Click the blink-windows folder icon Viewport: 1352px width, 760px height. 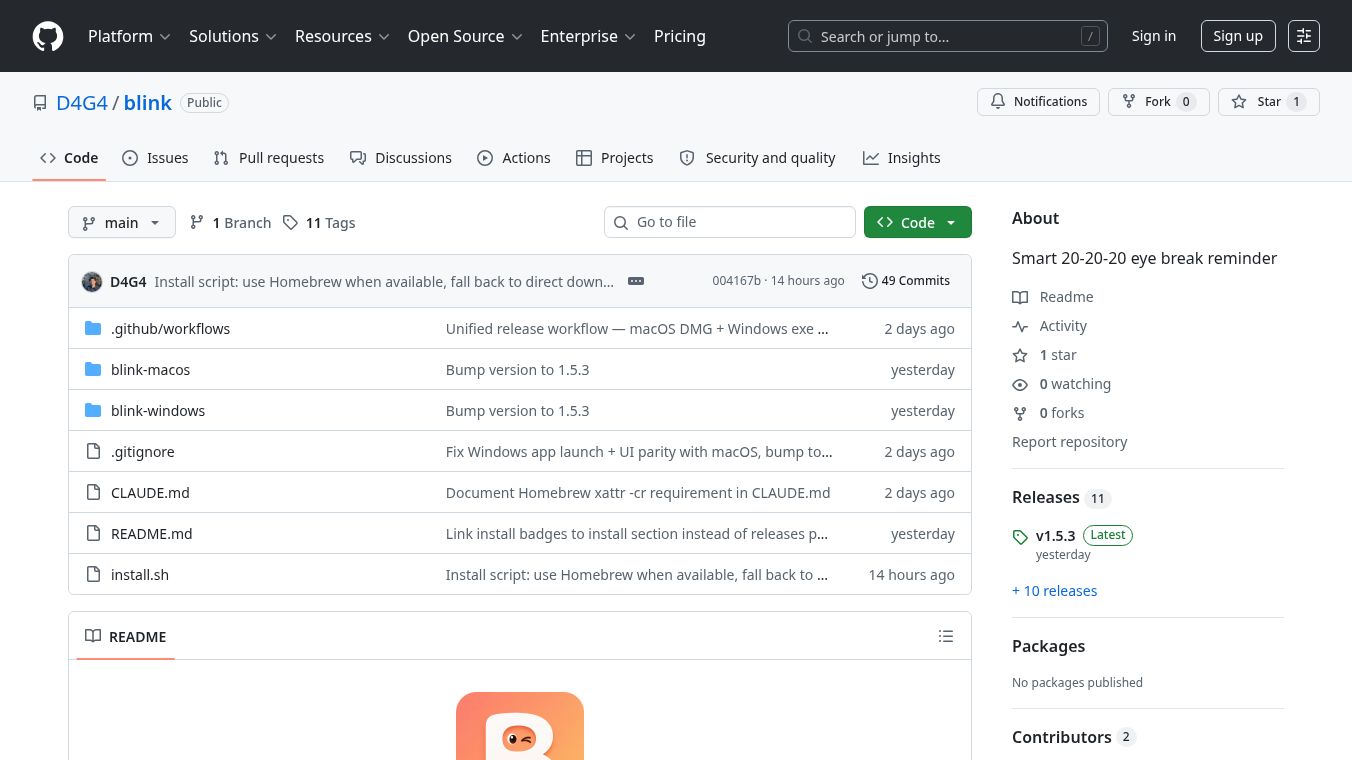point(93,410)
